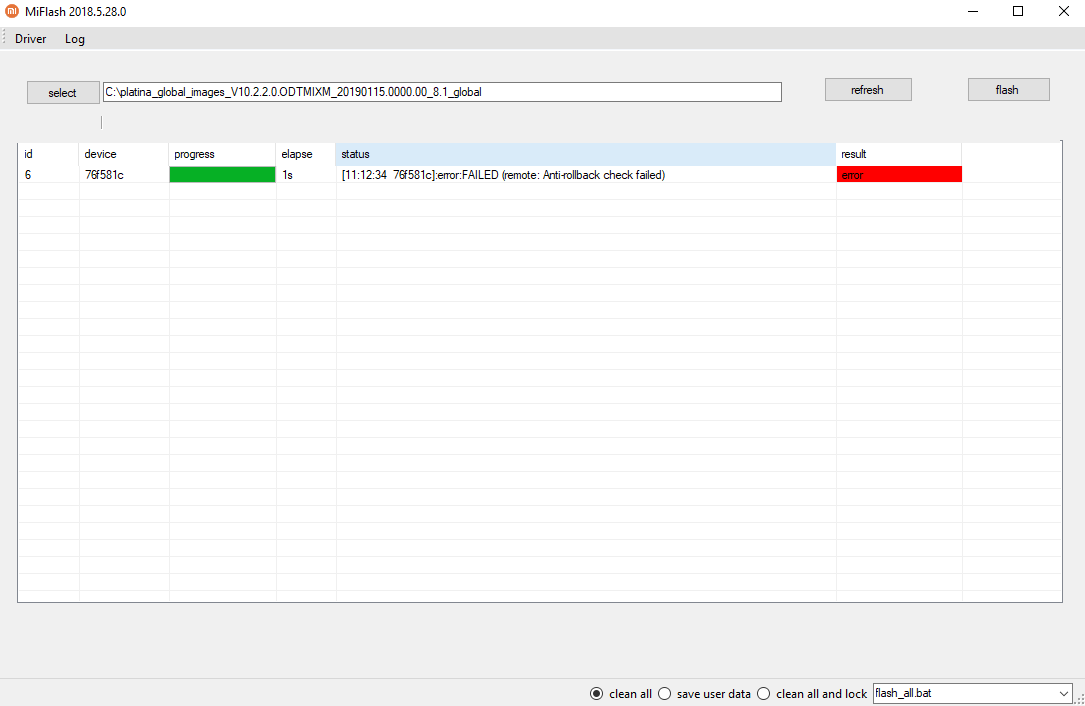Click the id column header
The height and width of the screenshot is (706, 1085).
pyautogui.click(x=48, y=154)
